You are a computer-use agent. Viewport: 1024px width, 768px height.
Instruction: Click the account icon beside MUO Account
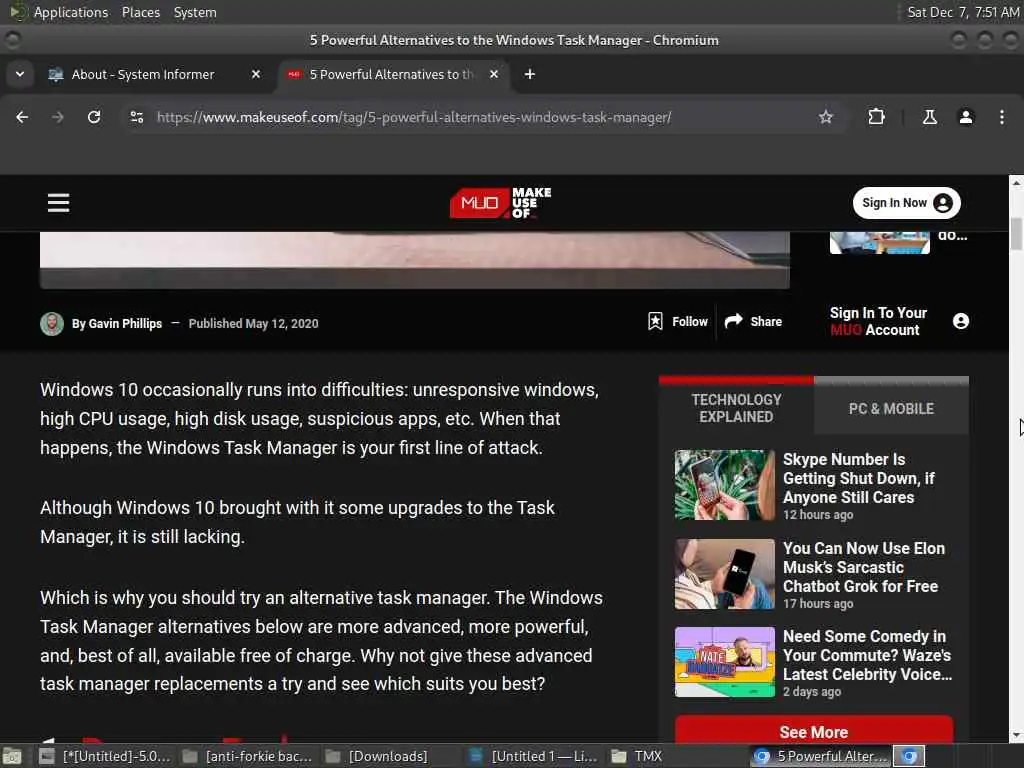[961, 321]
